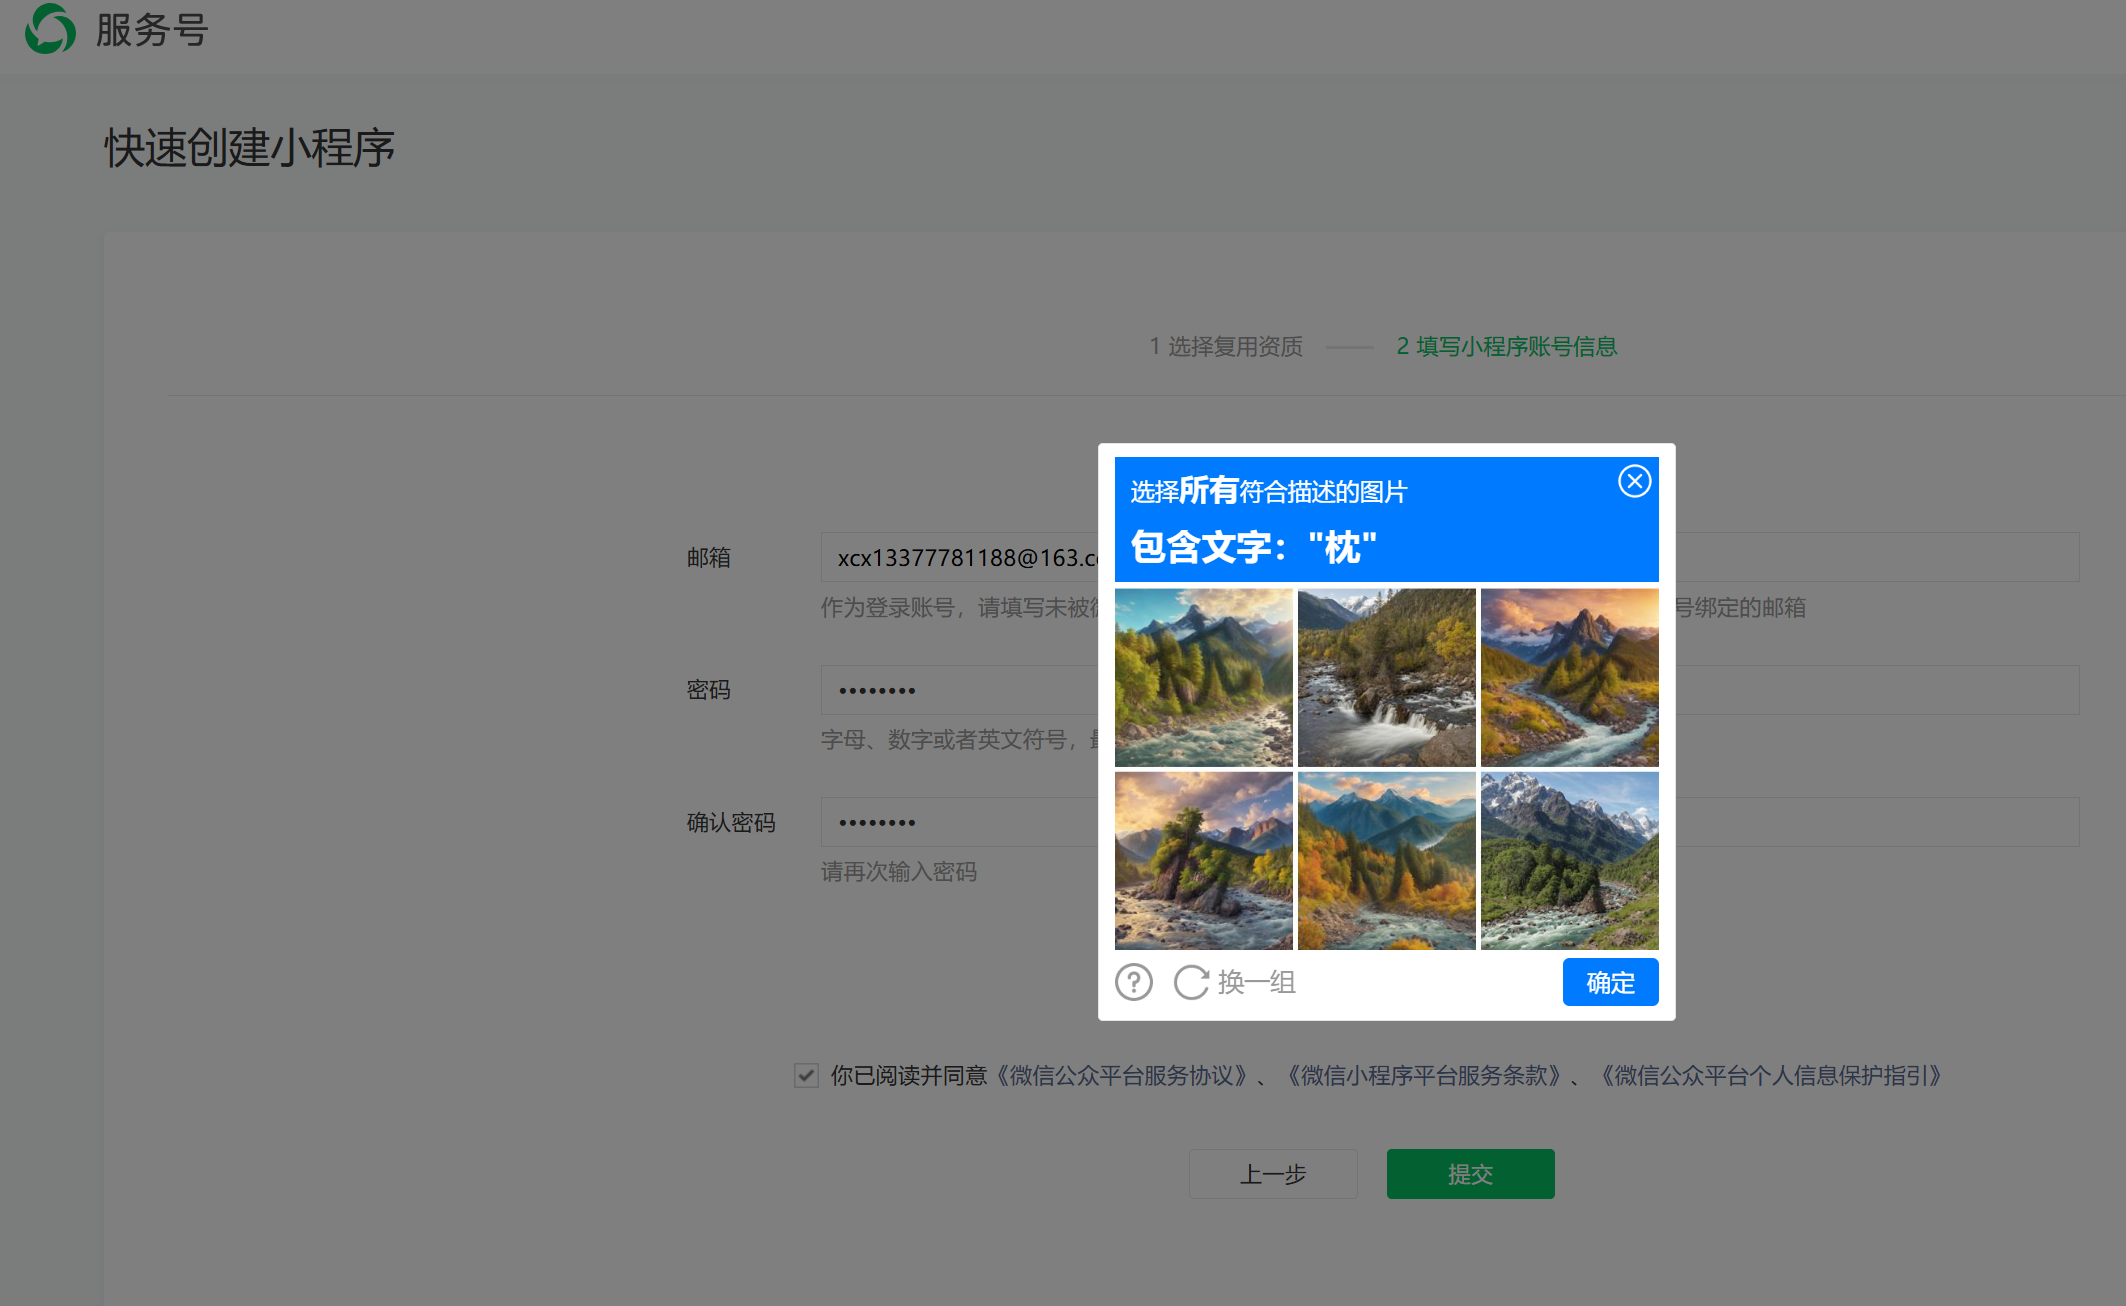This screenshot has width=2126, height=1306.
Task: Click the refresh 换一组 icon
Action: coord(1191,982)
